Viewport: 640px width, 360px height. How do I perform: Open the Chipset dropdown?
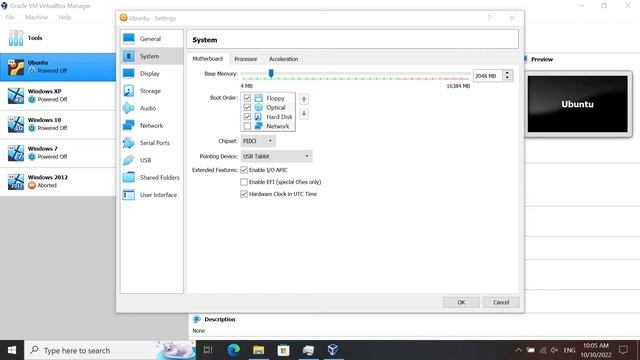(x=258, y=141)
